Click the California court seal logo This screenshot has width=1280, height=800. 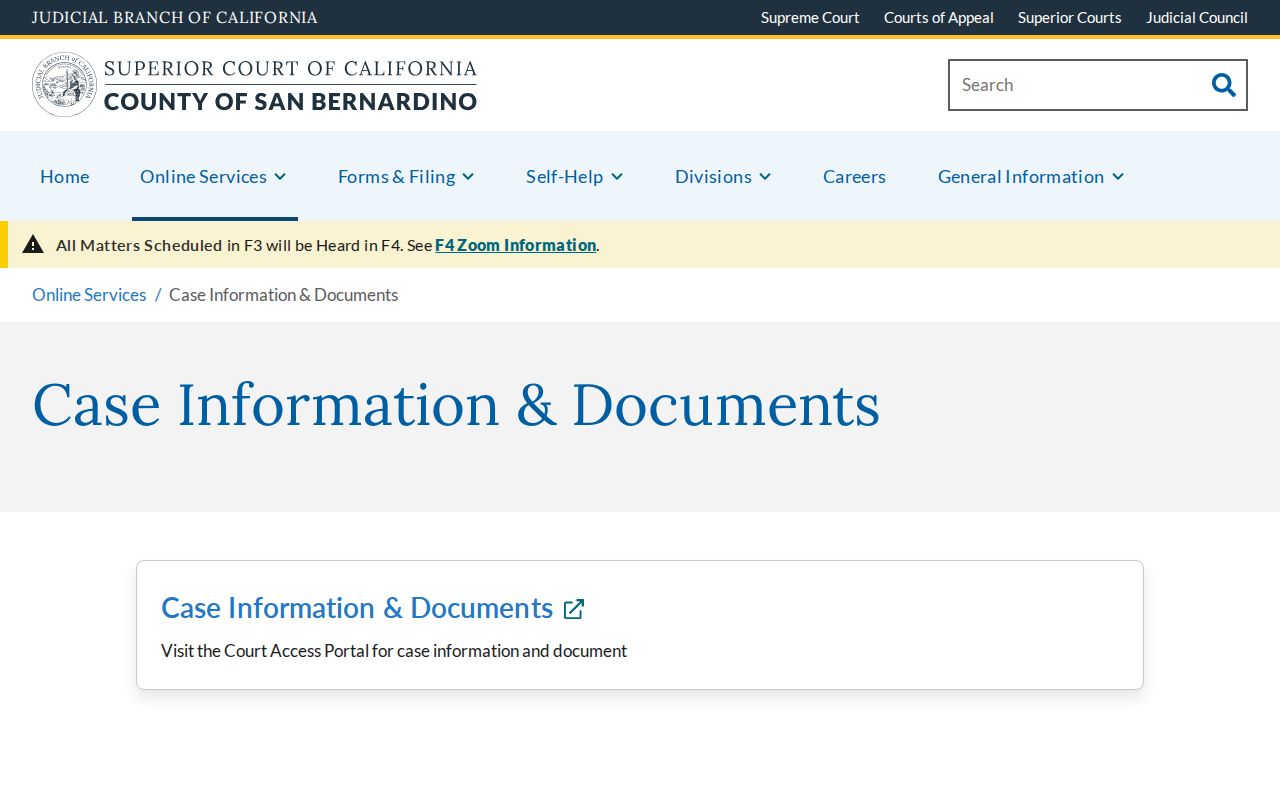[64, 85]
